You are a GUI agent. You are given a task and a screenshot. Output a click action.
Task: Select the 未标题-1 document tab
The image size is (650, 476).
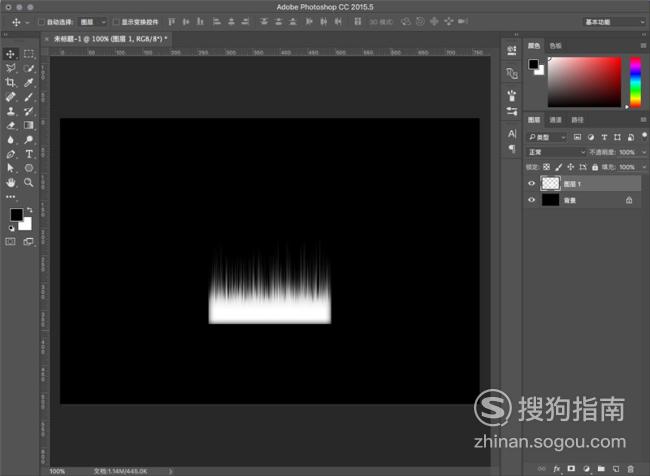(x=110, y=39)
